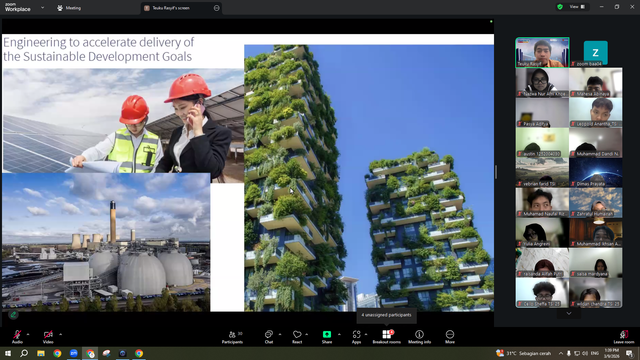The height and width of the screenshot is (360, 640).
Task: Open Breakout rooms
Action: coord(387,337)
